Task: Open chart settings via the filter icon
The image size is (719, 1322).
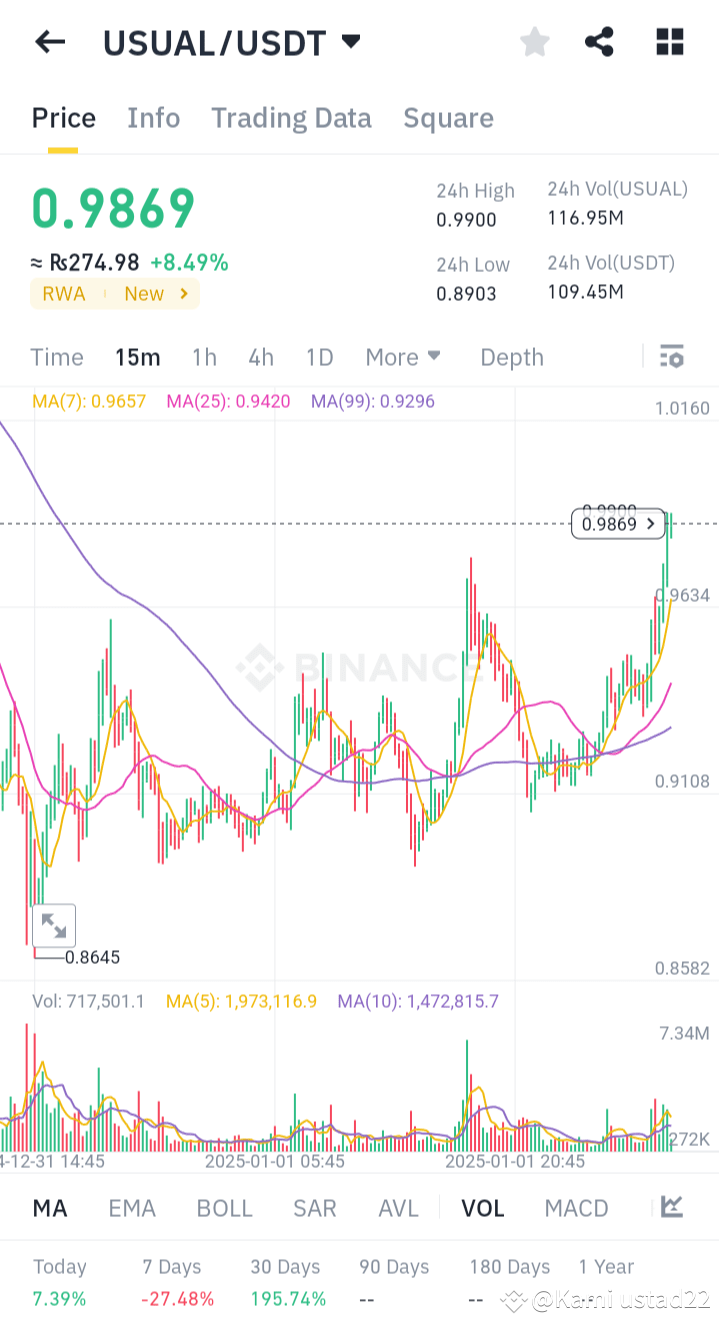Action: (671, 356)
